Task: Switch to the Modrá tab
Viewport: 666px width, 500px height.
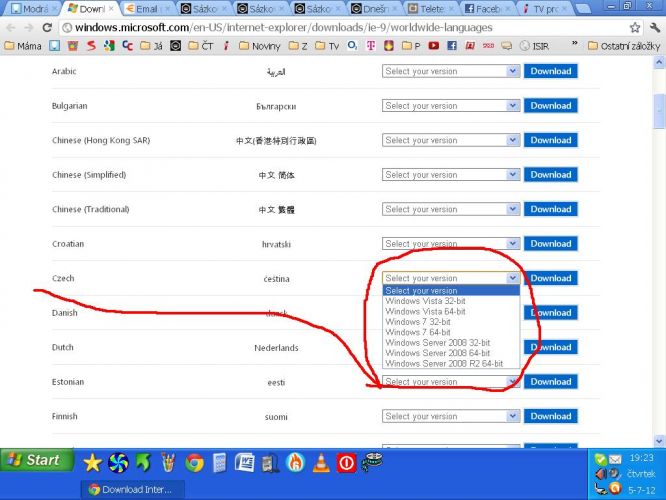Action: point(33,8)
